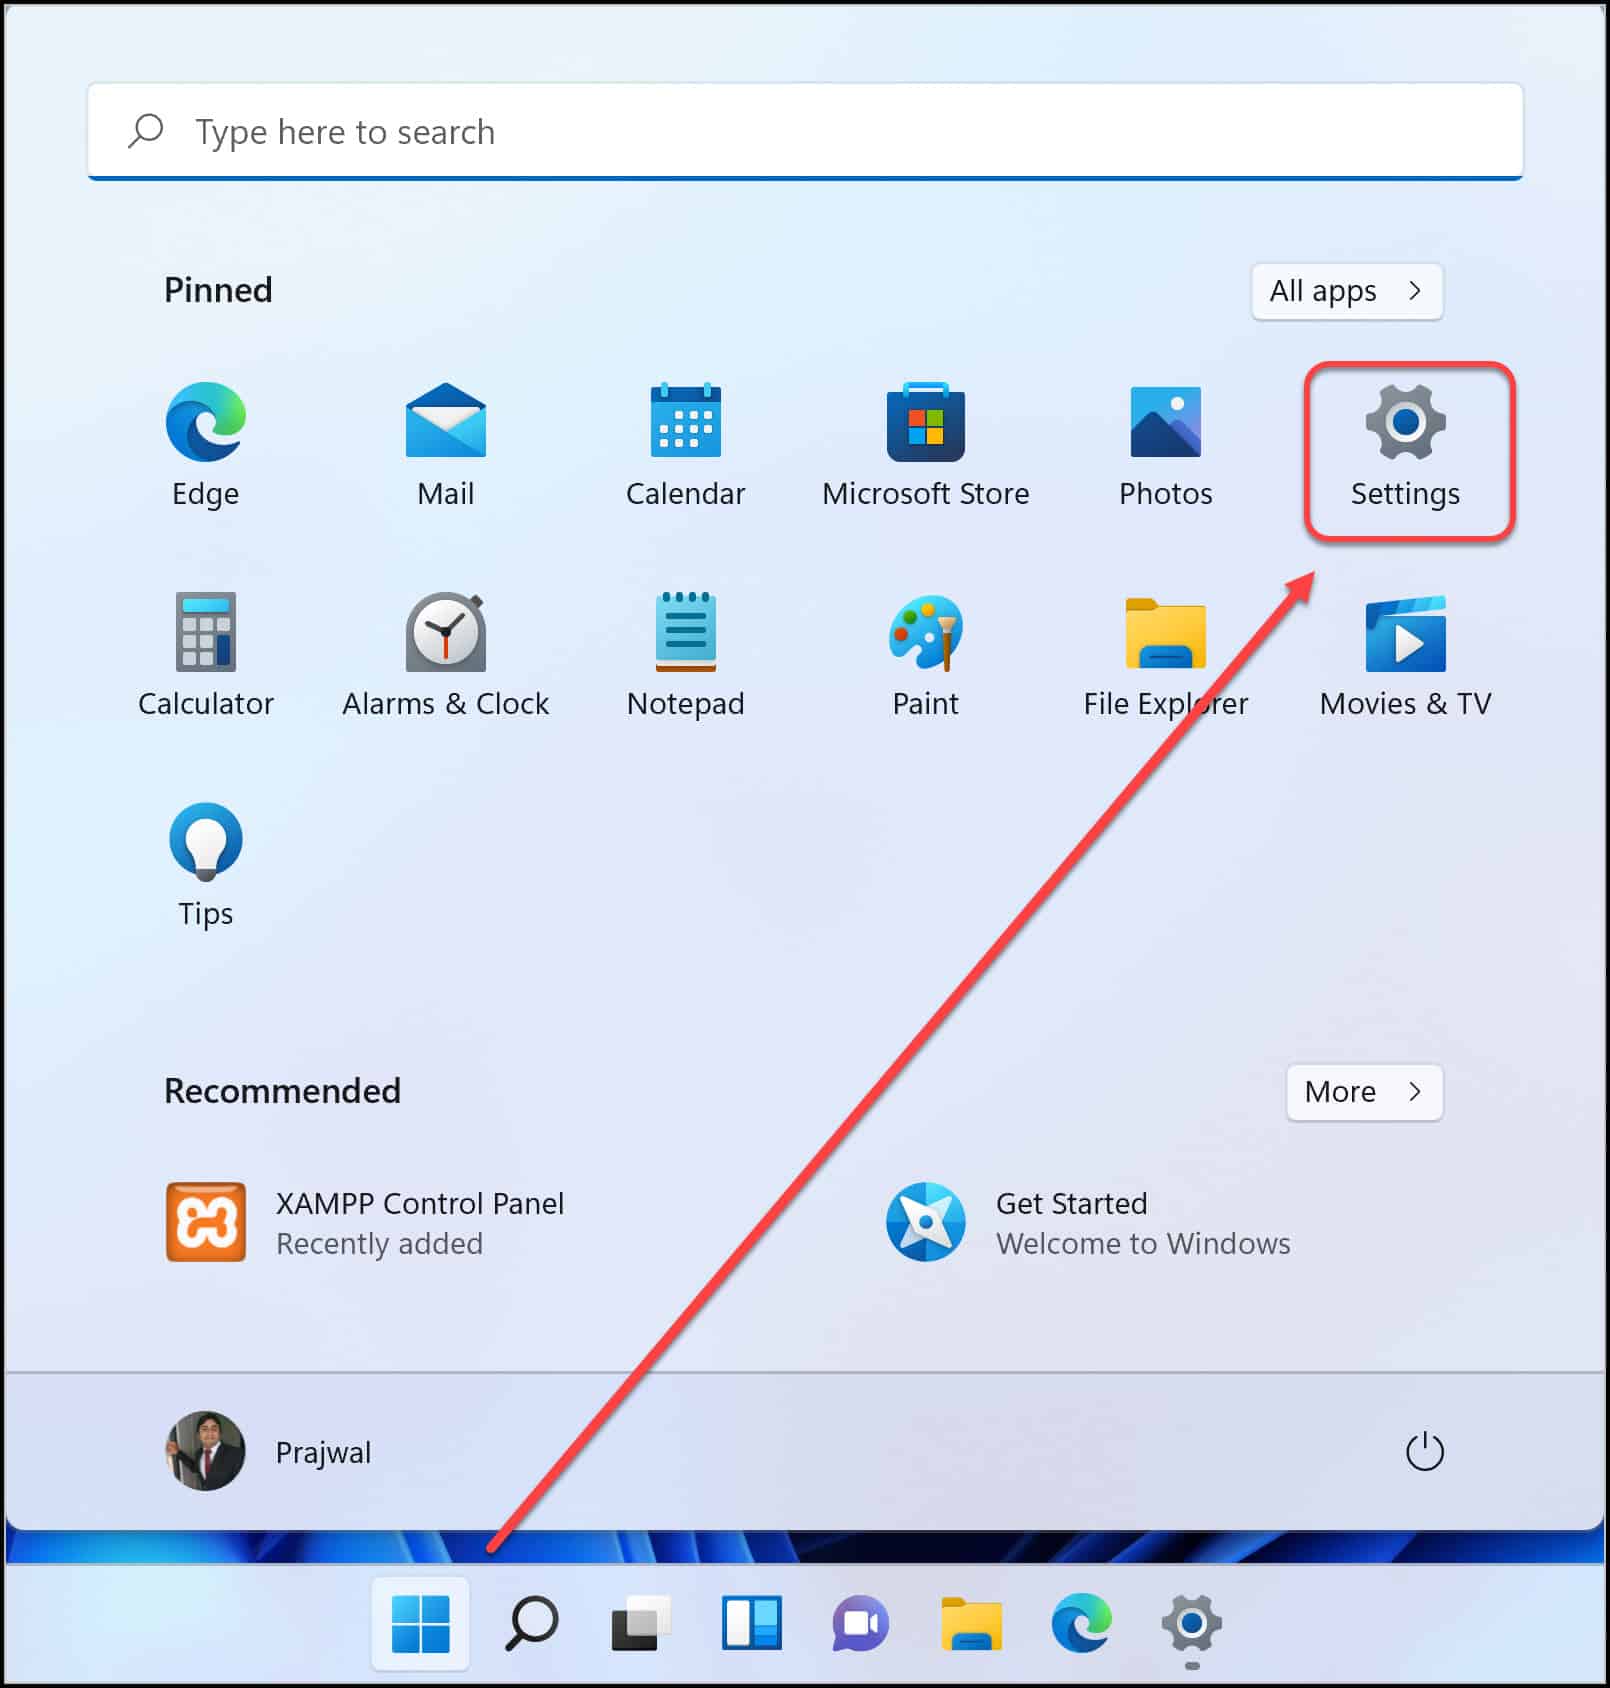Viewport: 1610px width, 1688px height.
Task: Launch Notepad from pinned apps
Action: pyautogui.click(x=686, y=655)
